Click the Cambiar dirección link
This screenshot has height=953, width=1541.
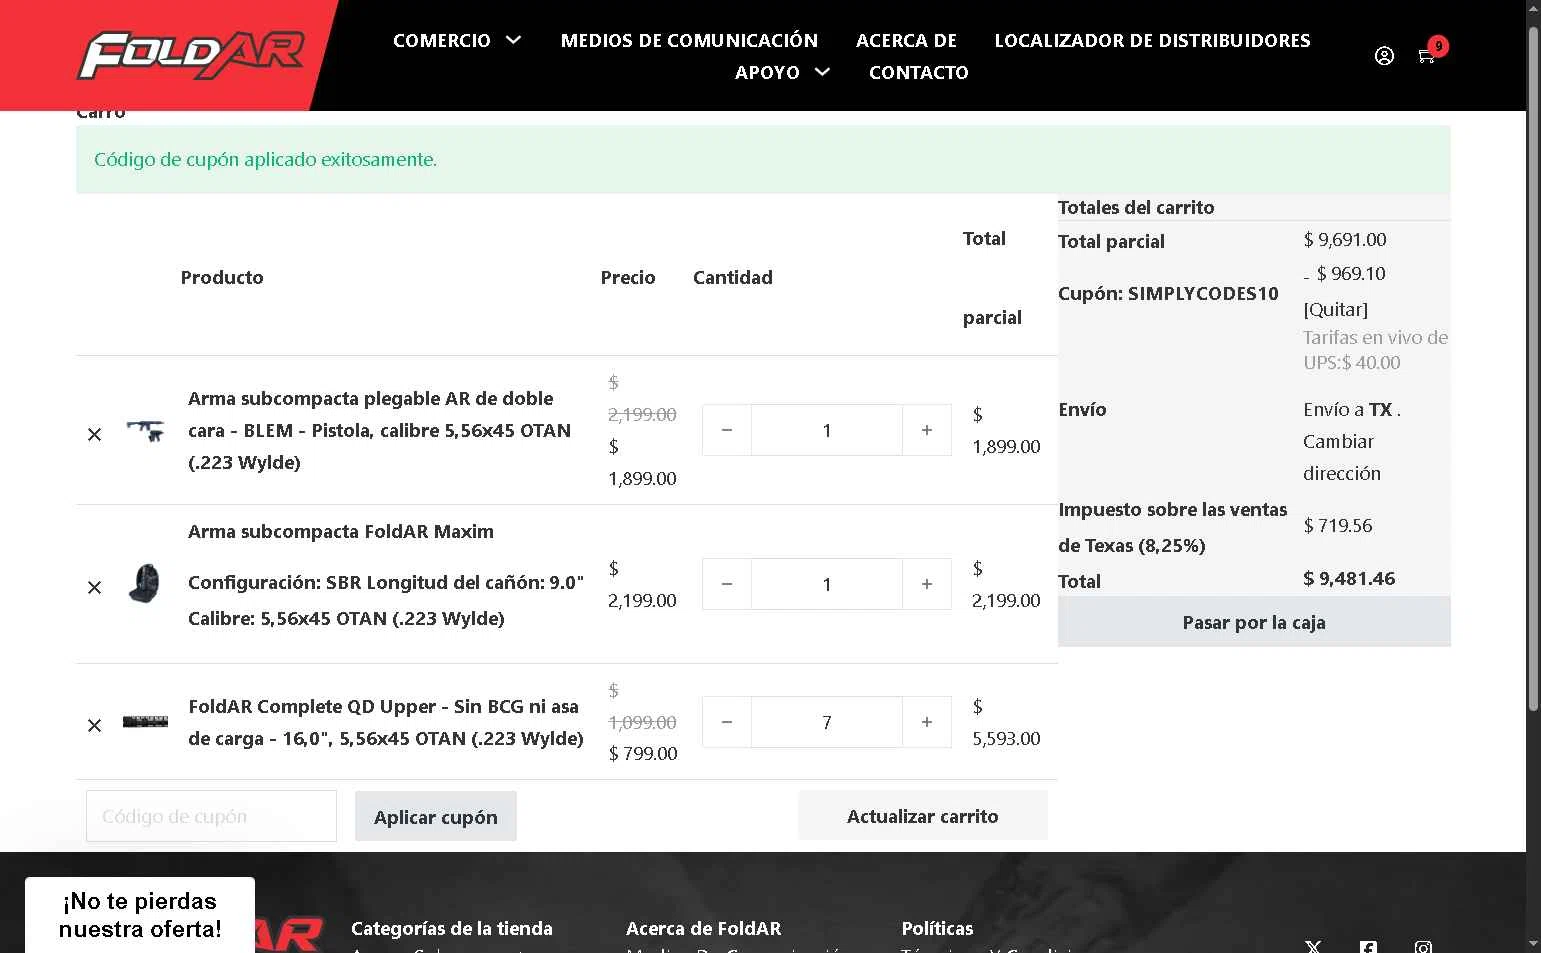pyautogui.click(x=1342, y=457)
